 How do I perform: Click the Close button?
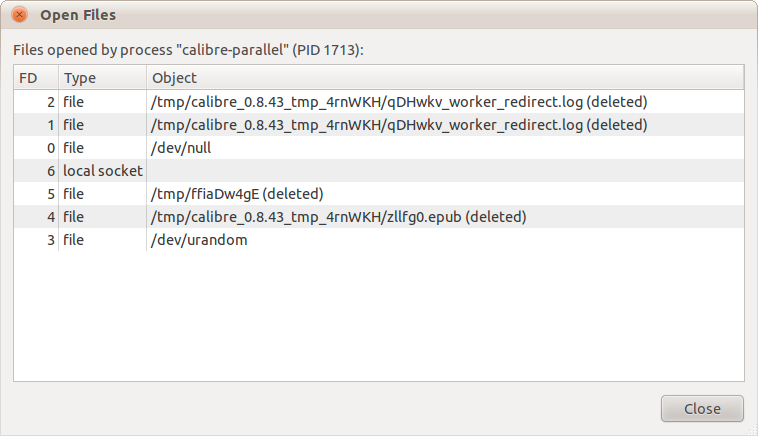point(702,408)
